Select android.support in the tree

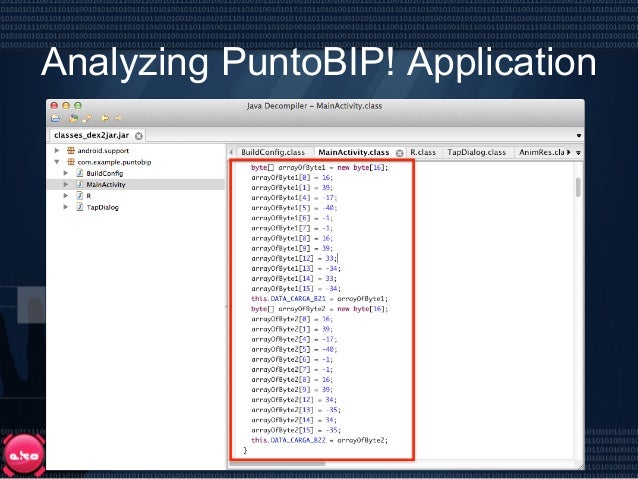pyautogui.click(x=103, y=151)
